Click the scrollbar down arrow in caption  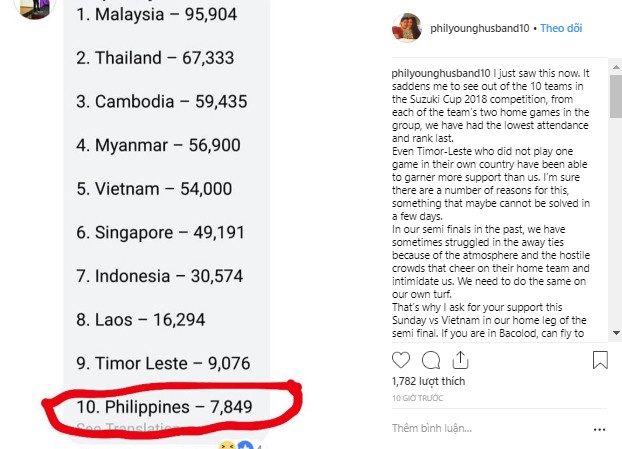click(616, 333)
